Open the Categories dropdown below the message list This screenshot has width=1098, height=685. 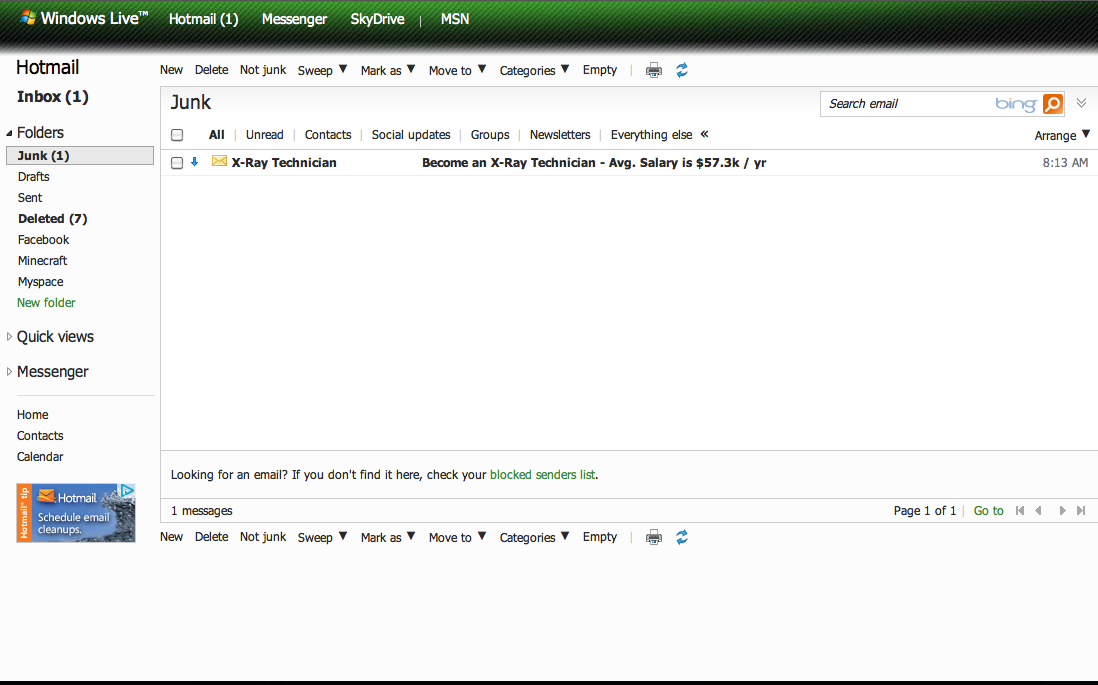tap(534, 537)
